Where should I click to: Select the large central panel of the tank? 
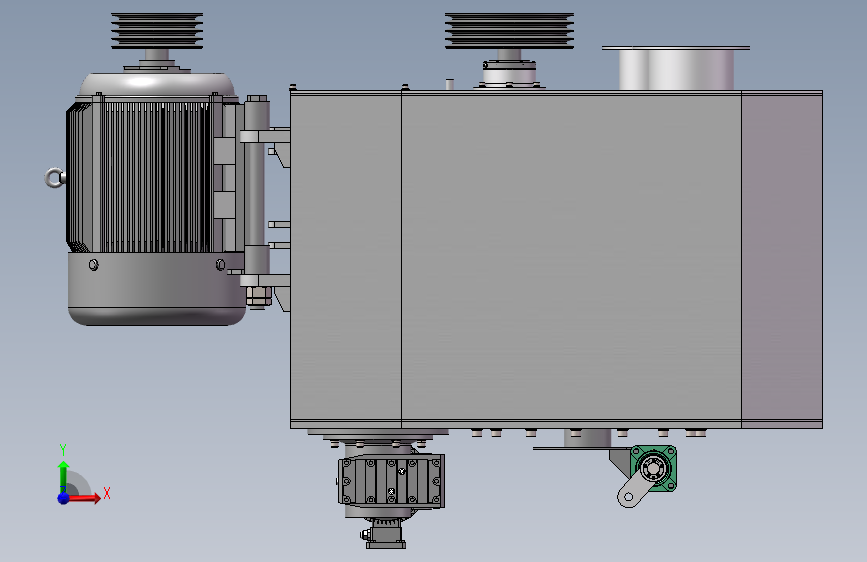click(571, 259)
